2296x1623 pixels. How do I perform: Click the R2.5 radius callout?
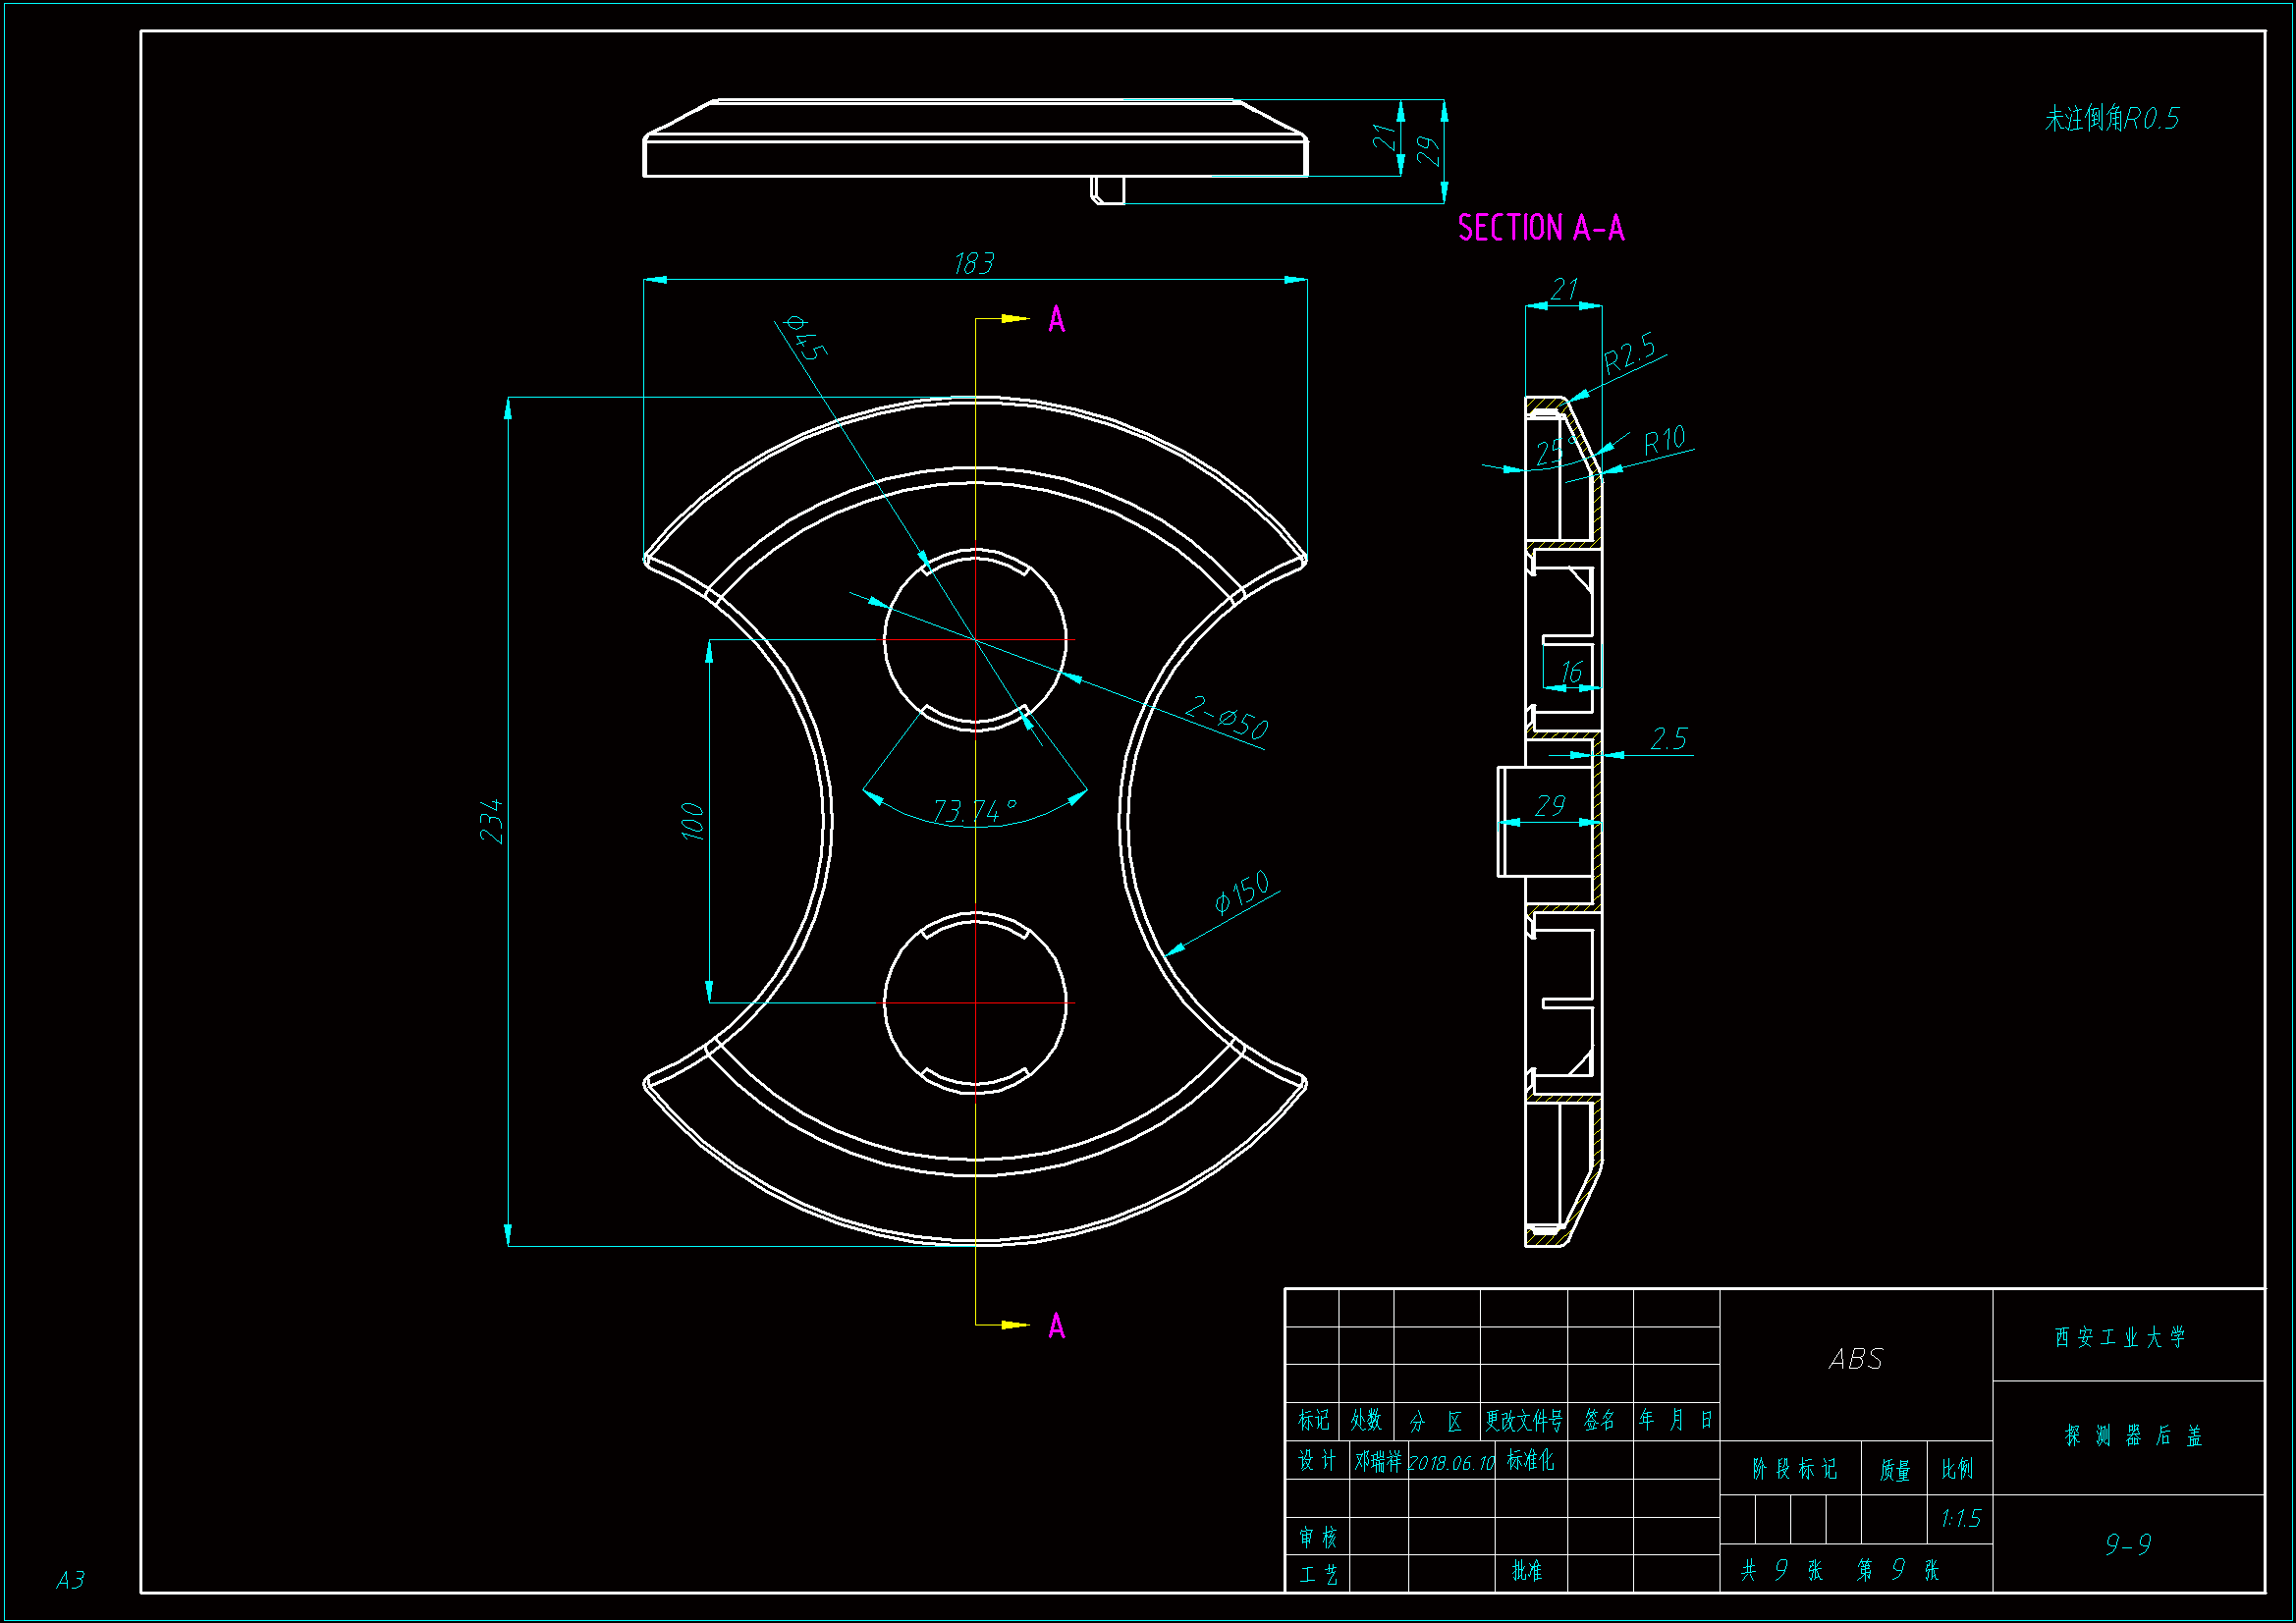(1629, 354)
